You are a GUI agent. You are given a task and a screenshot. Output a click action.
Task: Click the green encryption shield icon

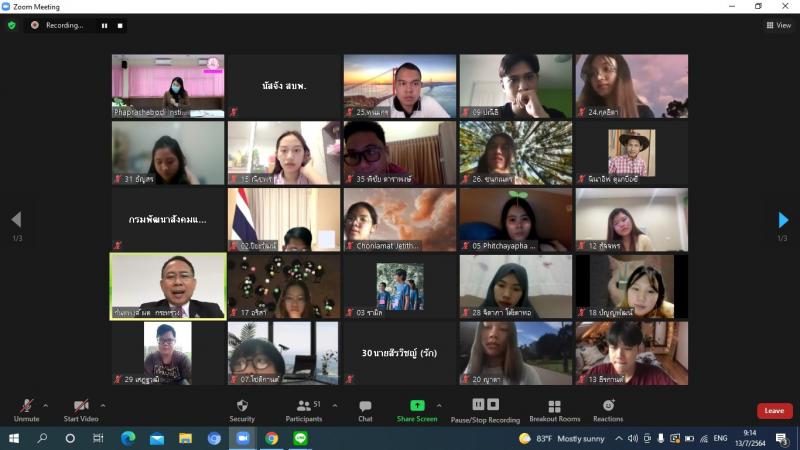[11, 25]
